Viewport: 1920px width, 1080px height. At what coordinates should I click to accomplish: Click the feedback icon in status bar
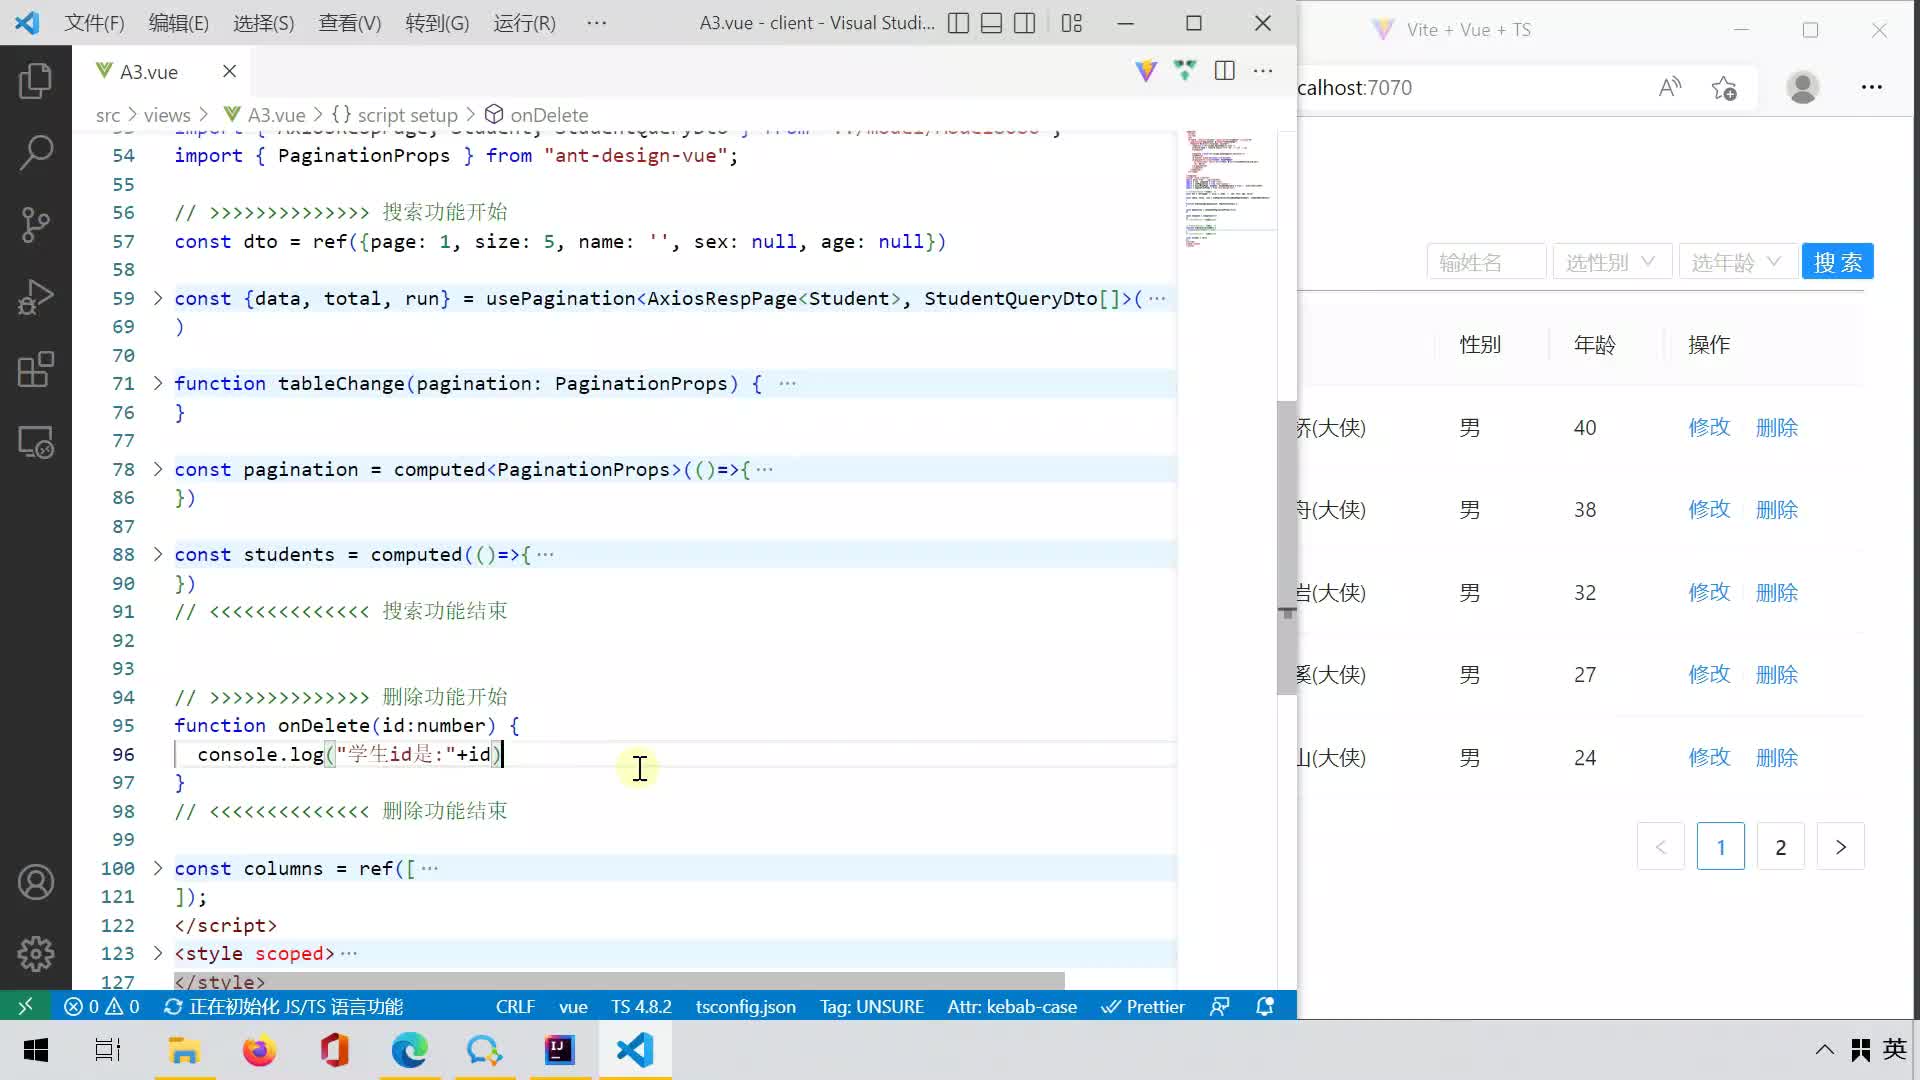pos(1219,1006)
